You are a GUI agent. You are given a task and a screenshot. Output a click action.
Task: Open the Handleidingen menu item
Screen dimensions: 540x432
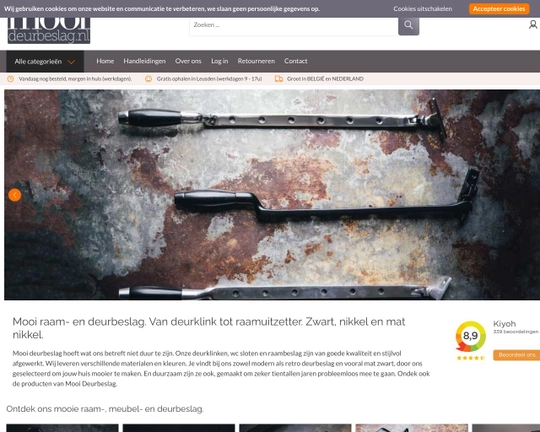pos(145,61)
